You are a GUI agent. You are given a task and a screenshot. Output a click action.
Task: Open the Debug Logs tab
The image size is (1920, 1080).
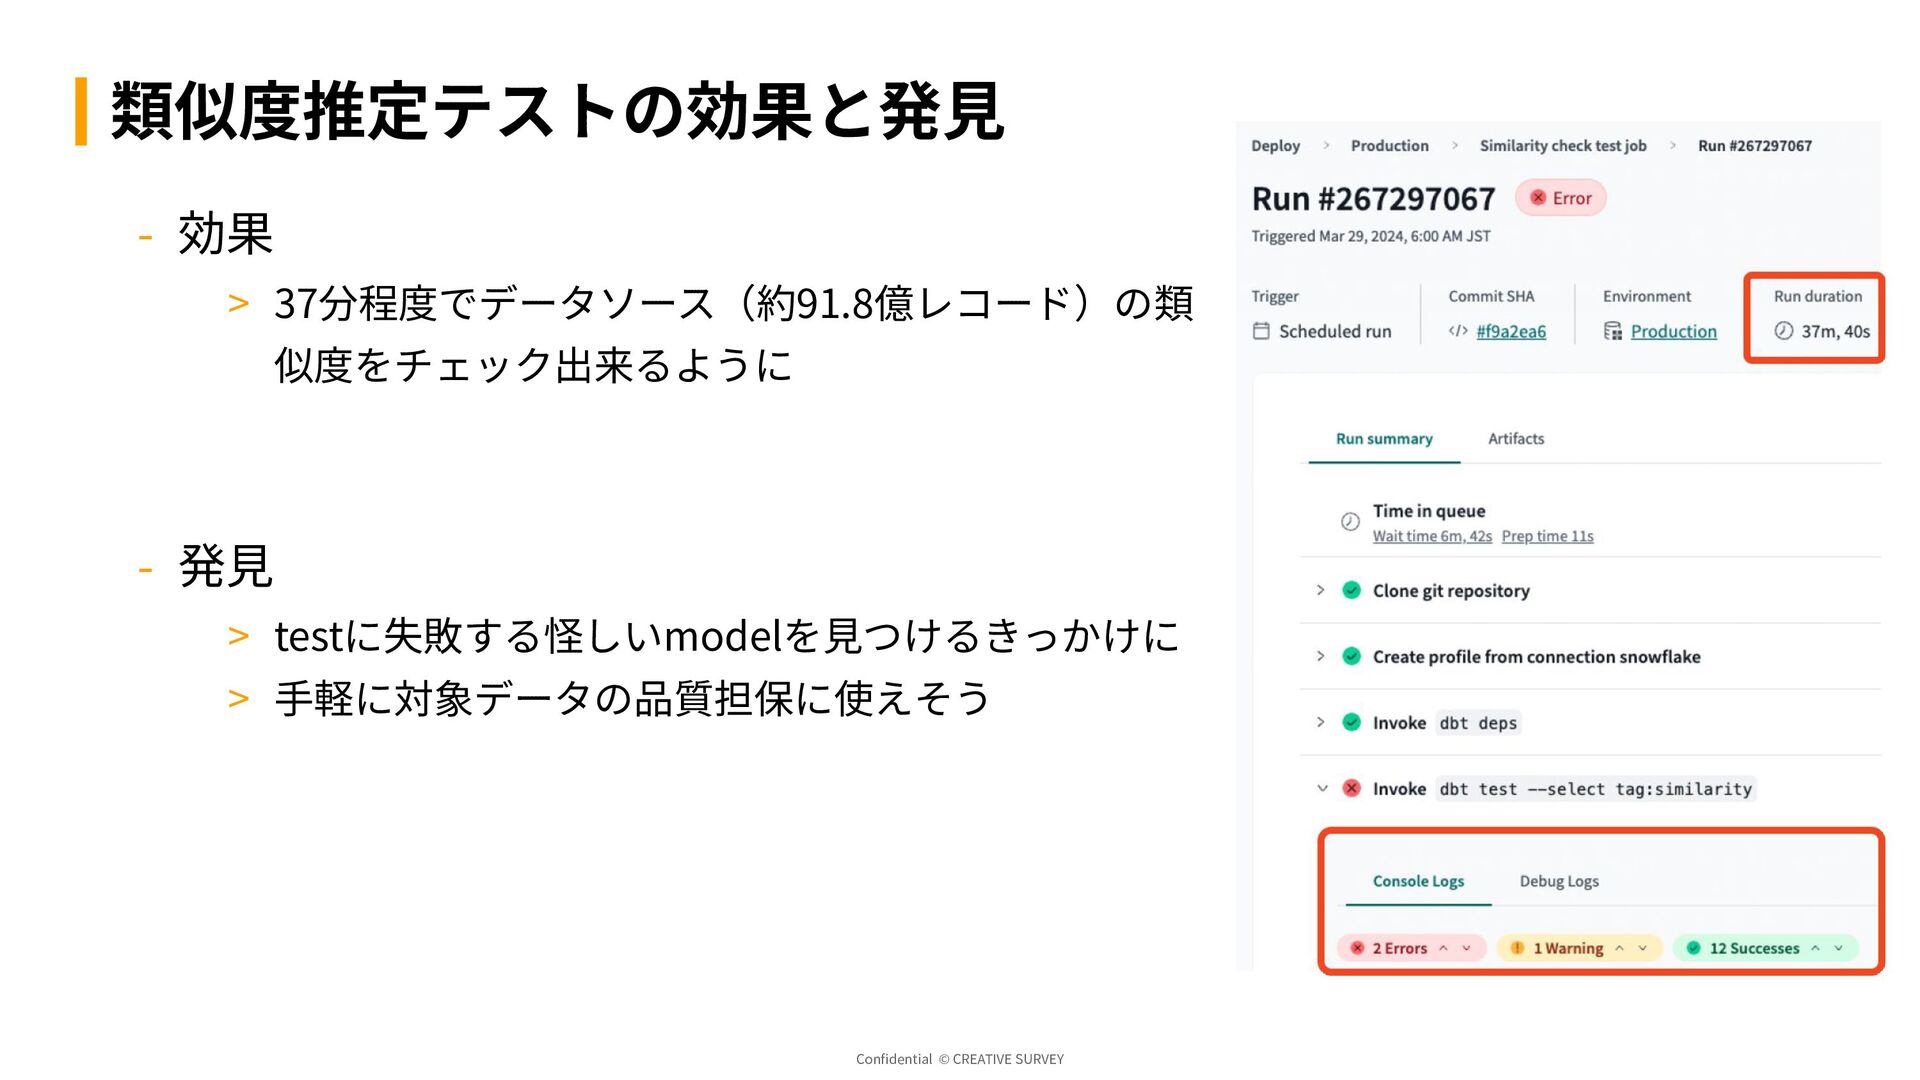click(x=1558, y=881)
